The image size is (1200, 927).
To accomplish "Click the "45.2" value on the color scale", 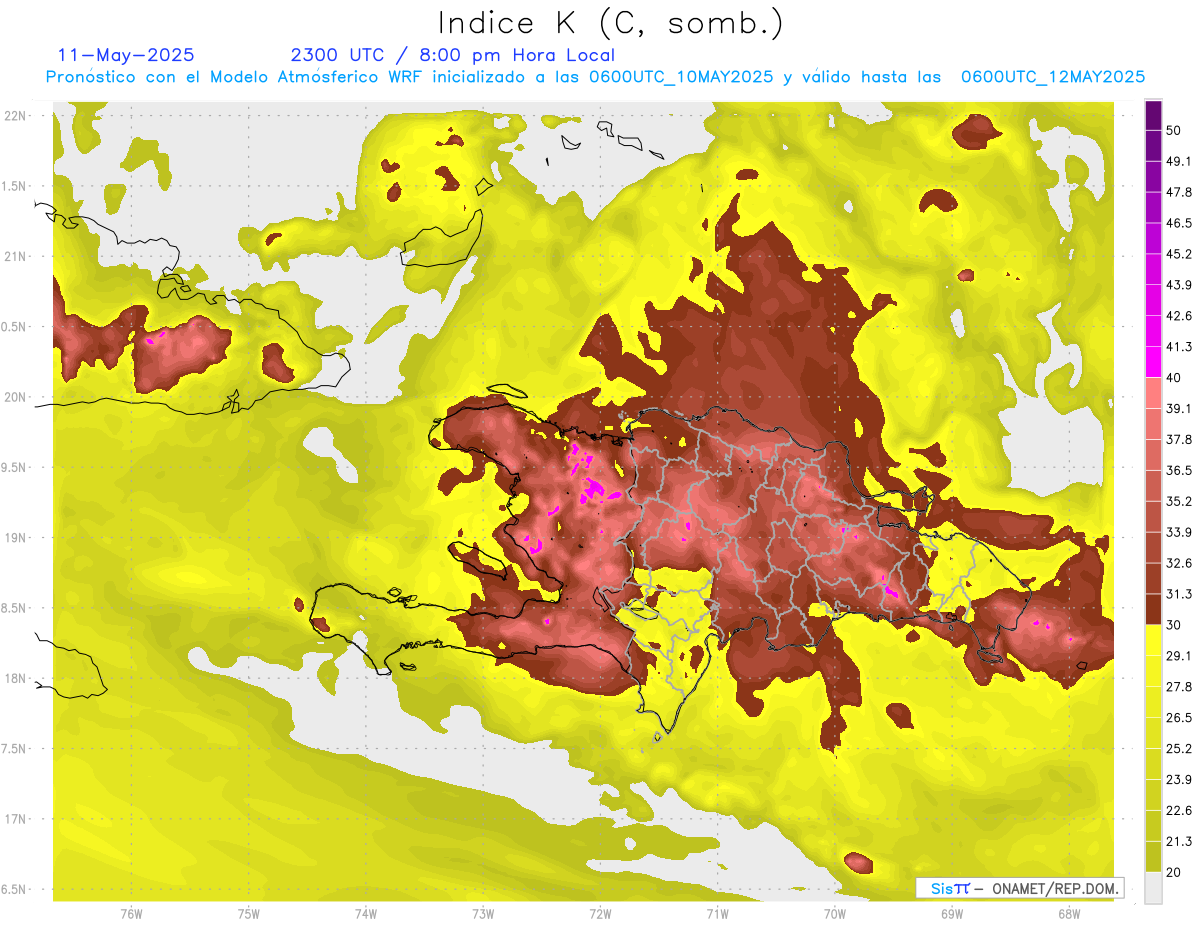I will (1179, 254).
